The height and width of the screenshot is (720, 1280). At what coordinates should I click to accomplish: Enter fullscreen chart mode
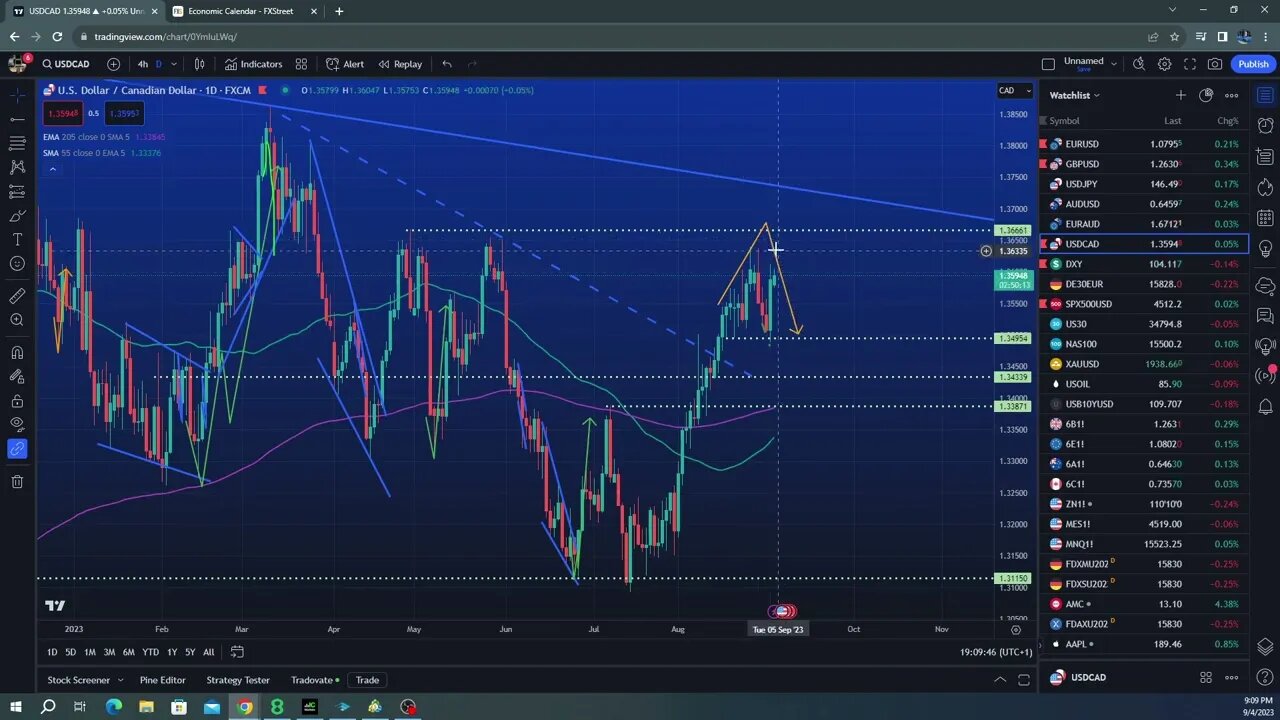pos(1190,64)
